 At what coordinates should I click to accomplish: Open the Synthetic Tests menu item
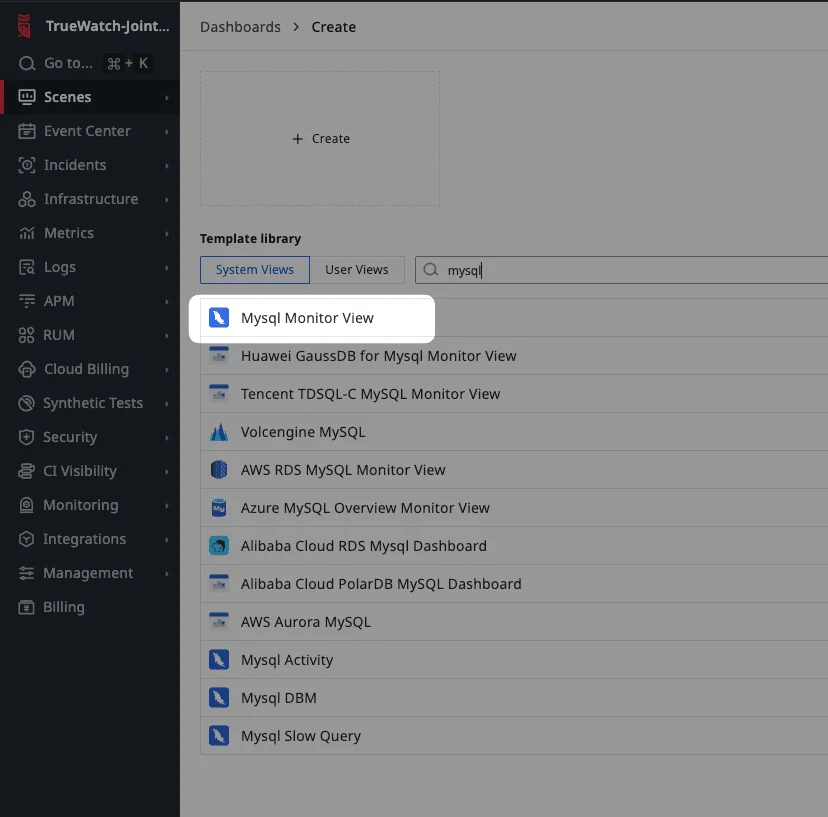click(90, 403)
